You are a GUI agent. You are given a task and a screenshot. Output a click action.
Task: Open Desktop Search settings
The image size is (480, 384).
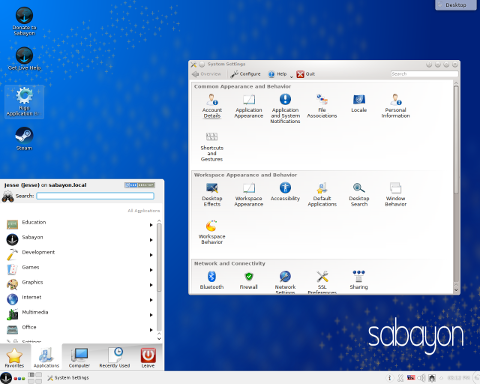click(x=359, y=195)
